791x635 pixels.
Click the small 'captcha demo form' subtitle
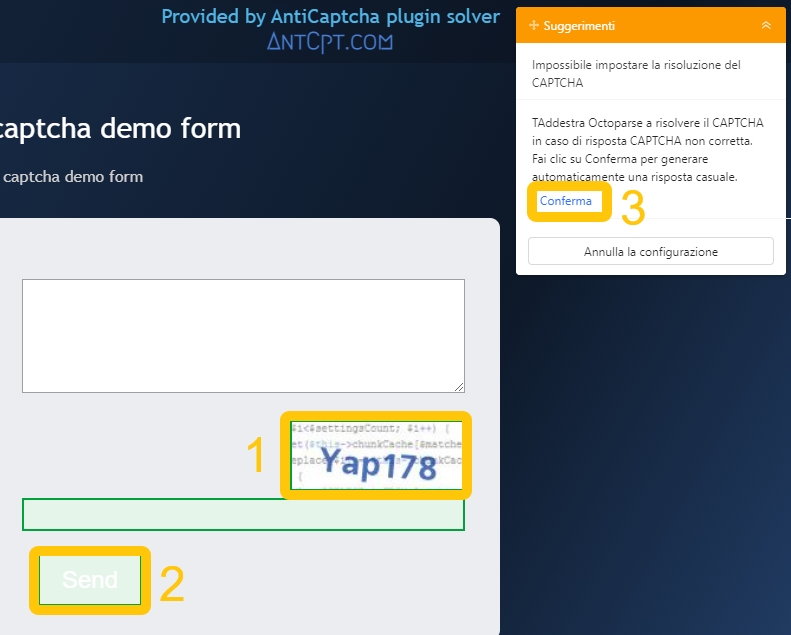(73, 177)
